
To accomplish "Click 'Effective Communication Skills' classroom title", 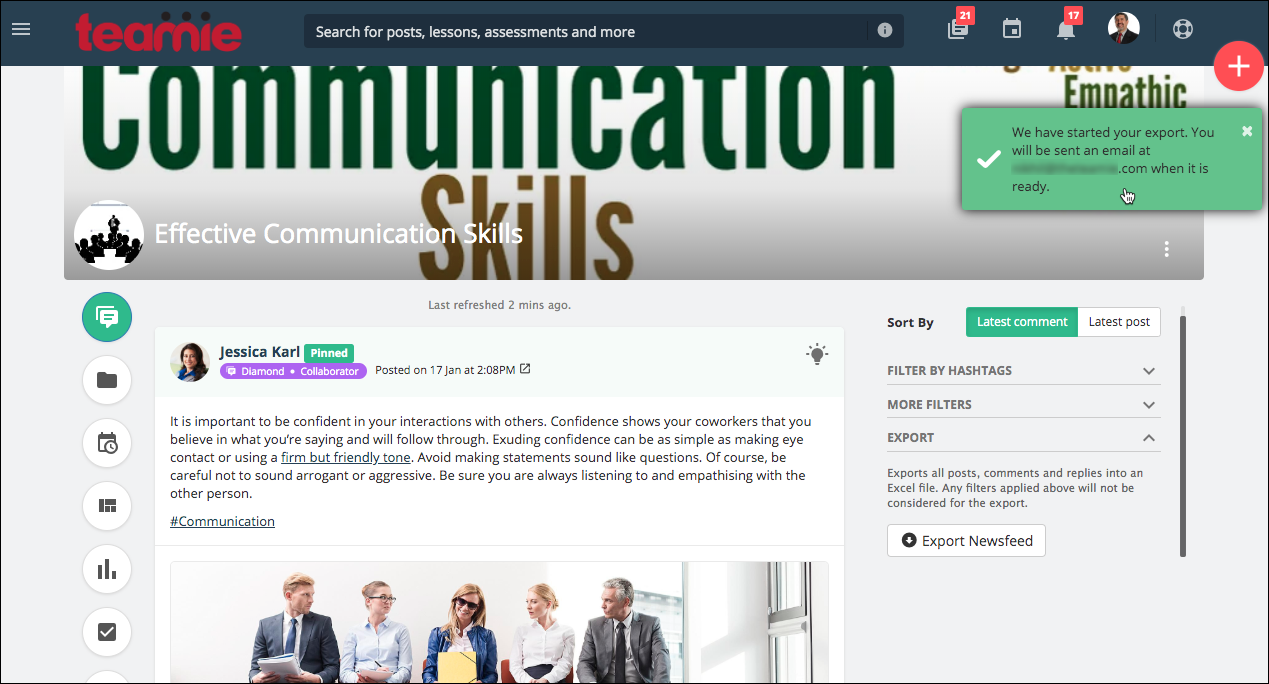I will (339, 234).
